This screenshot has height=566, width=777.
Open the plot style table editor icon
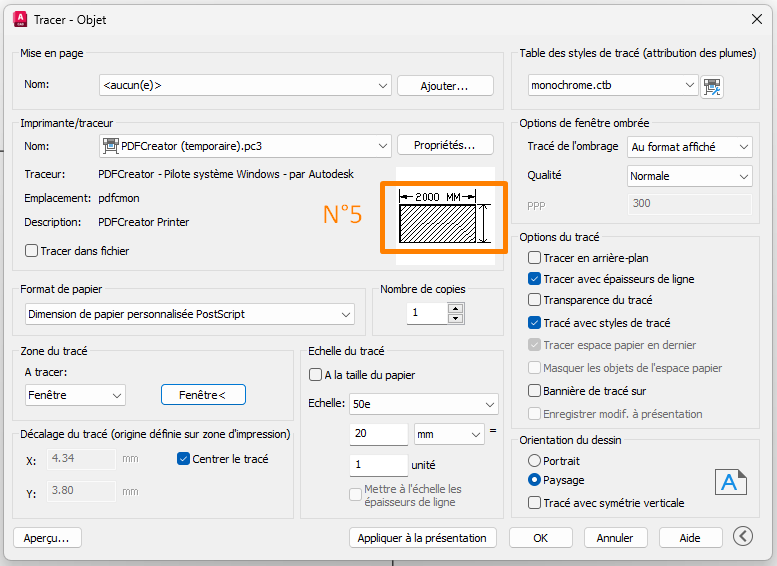pos(712,87)
